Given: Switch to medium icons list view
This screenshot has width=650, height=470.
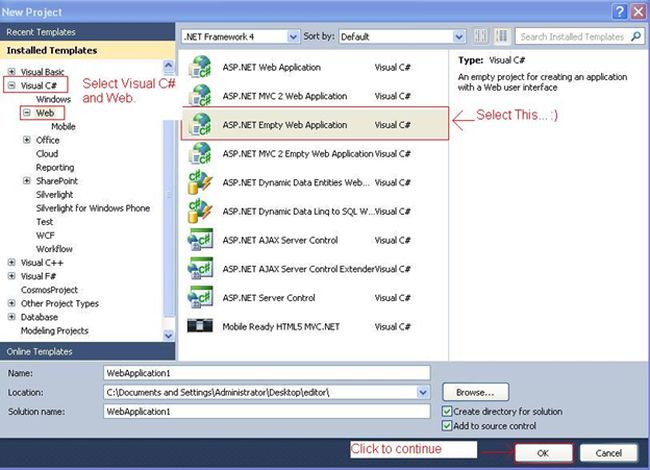Looking at the screenshot, I should pyautogui.click(x=502, y=36).
